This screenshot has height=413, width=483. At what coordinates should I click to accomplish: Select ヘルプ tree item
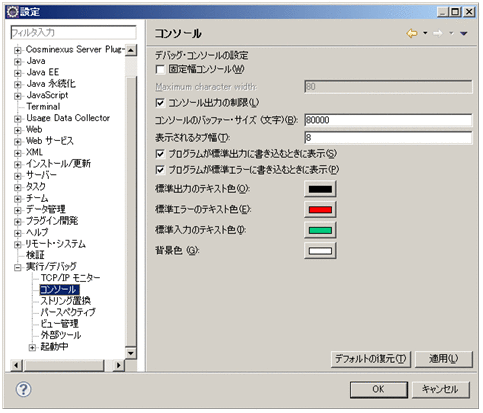coord(37,232)
